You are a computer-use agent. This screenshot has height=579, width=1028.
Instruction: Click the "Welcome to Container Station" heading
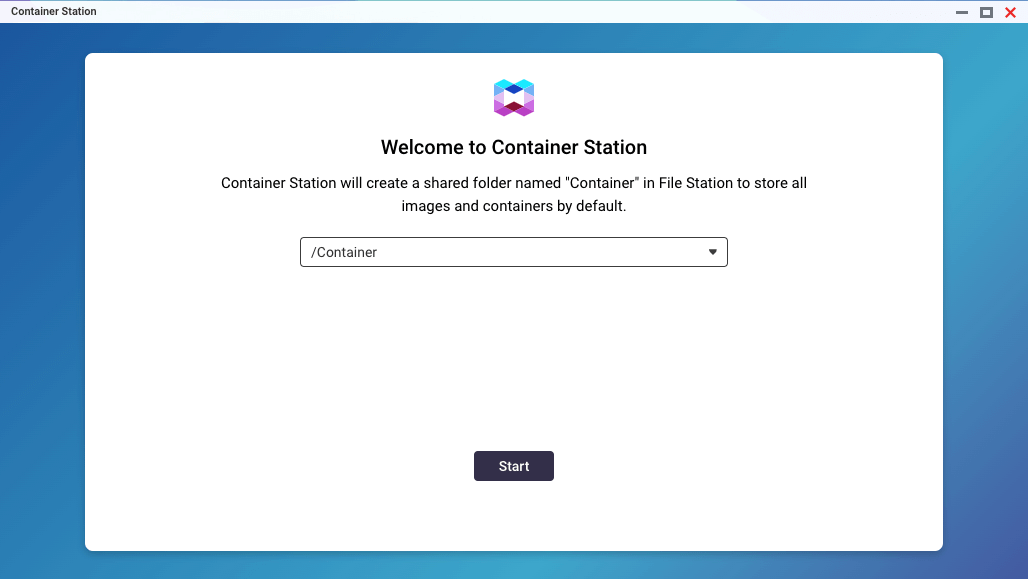click(x=513, y=148)
